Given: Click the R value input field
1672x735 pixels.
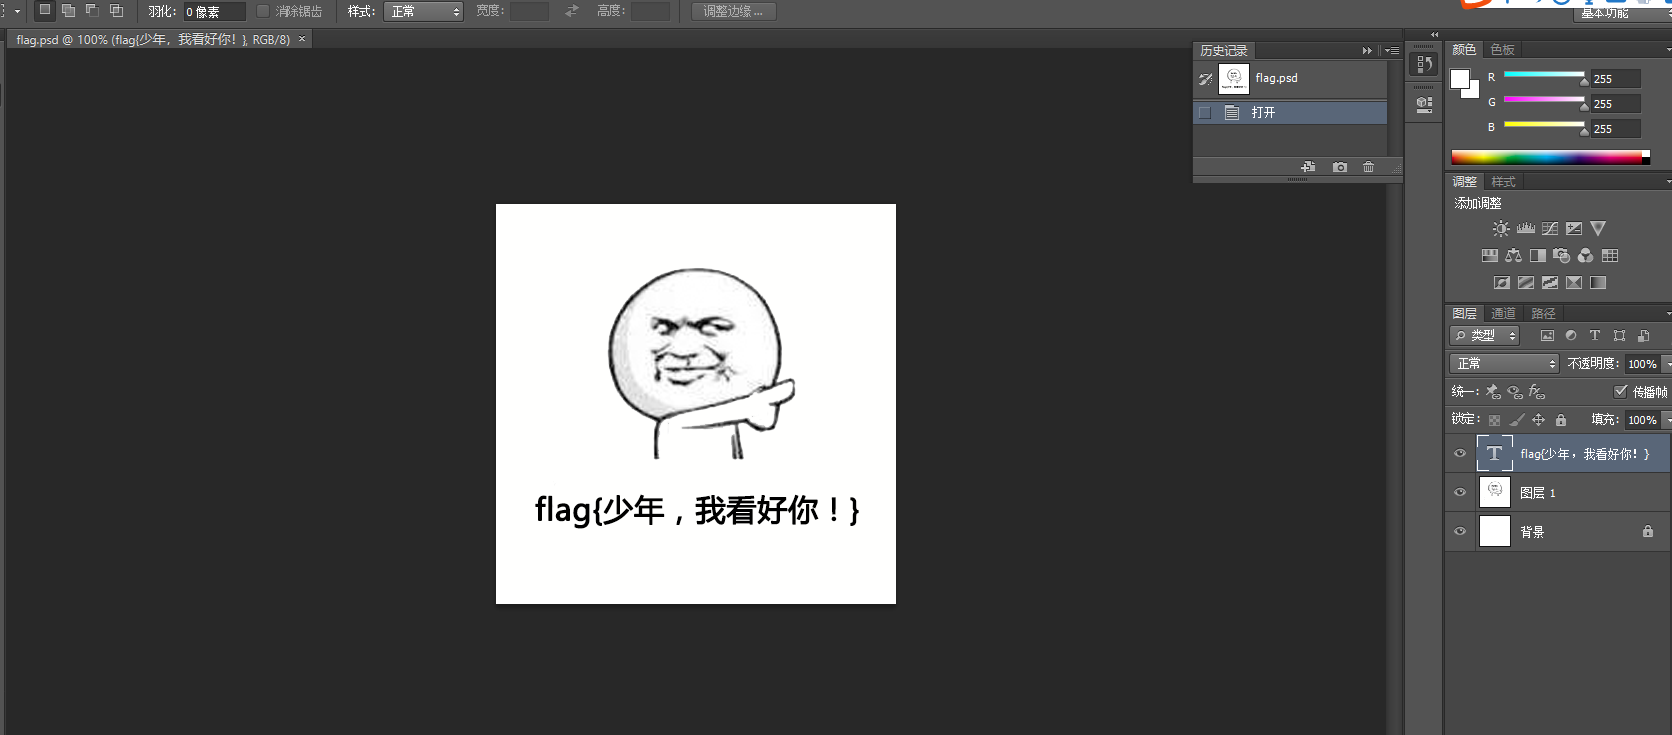Looking at the screenshot, I should click(x=1616, y=79).
